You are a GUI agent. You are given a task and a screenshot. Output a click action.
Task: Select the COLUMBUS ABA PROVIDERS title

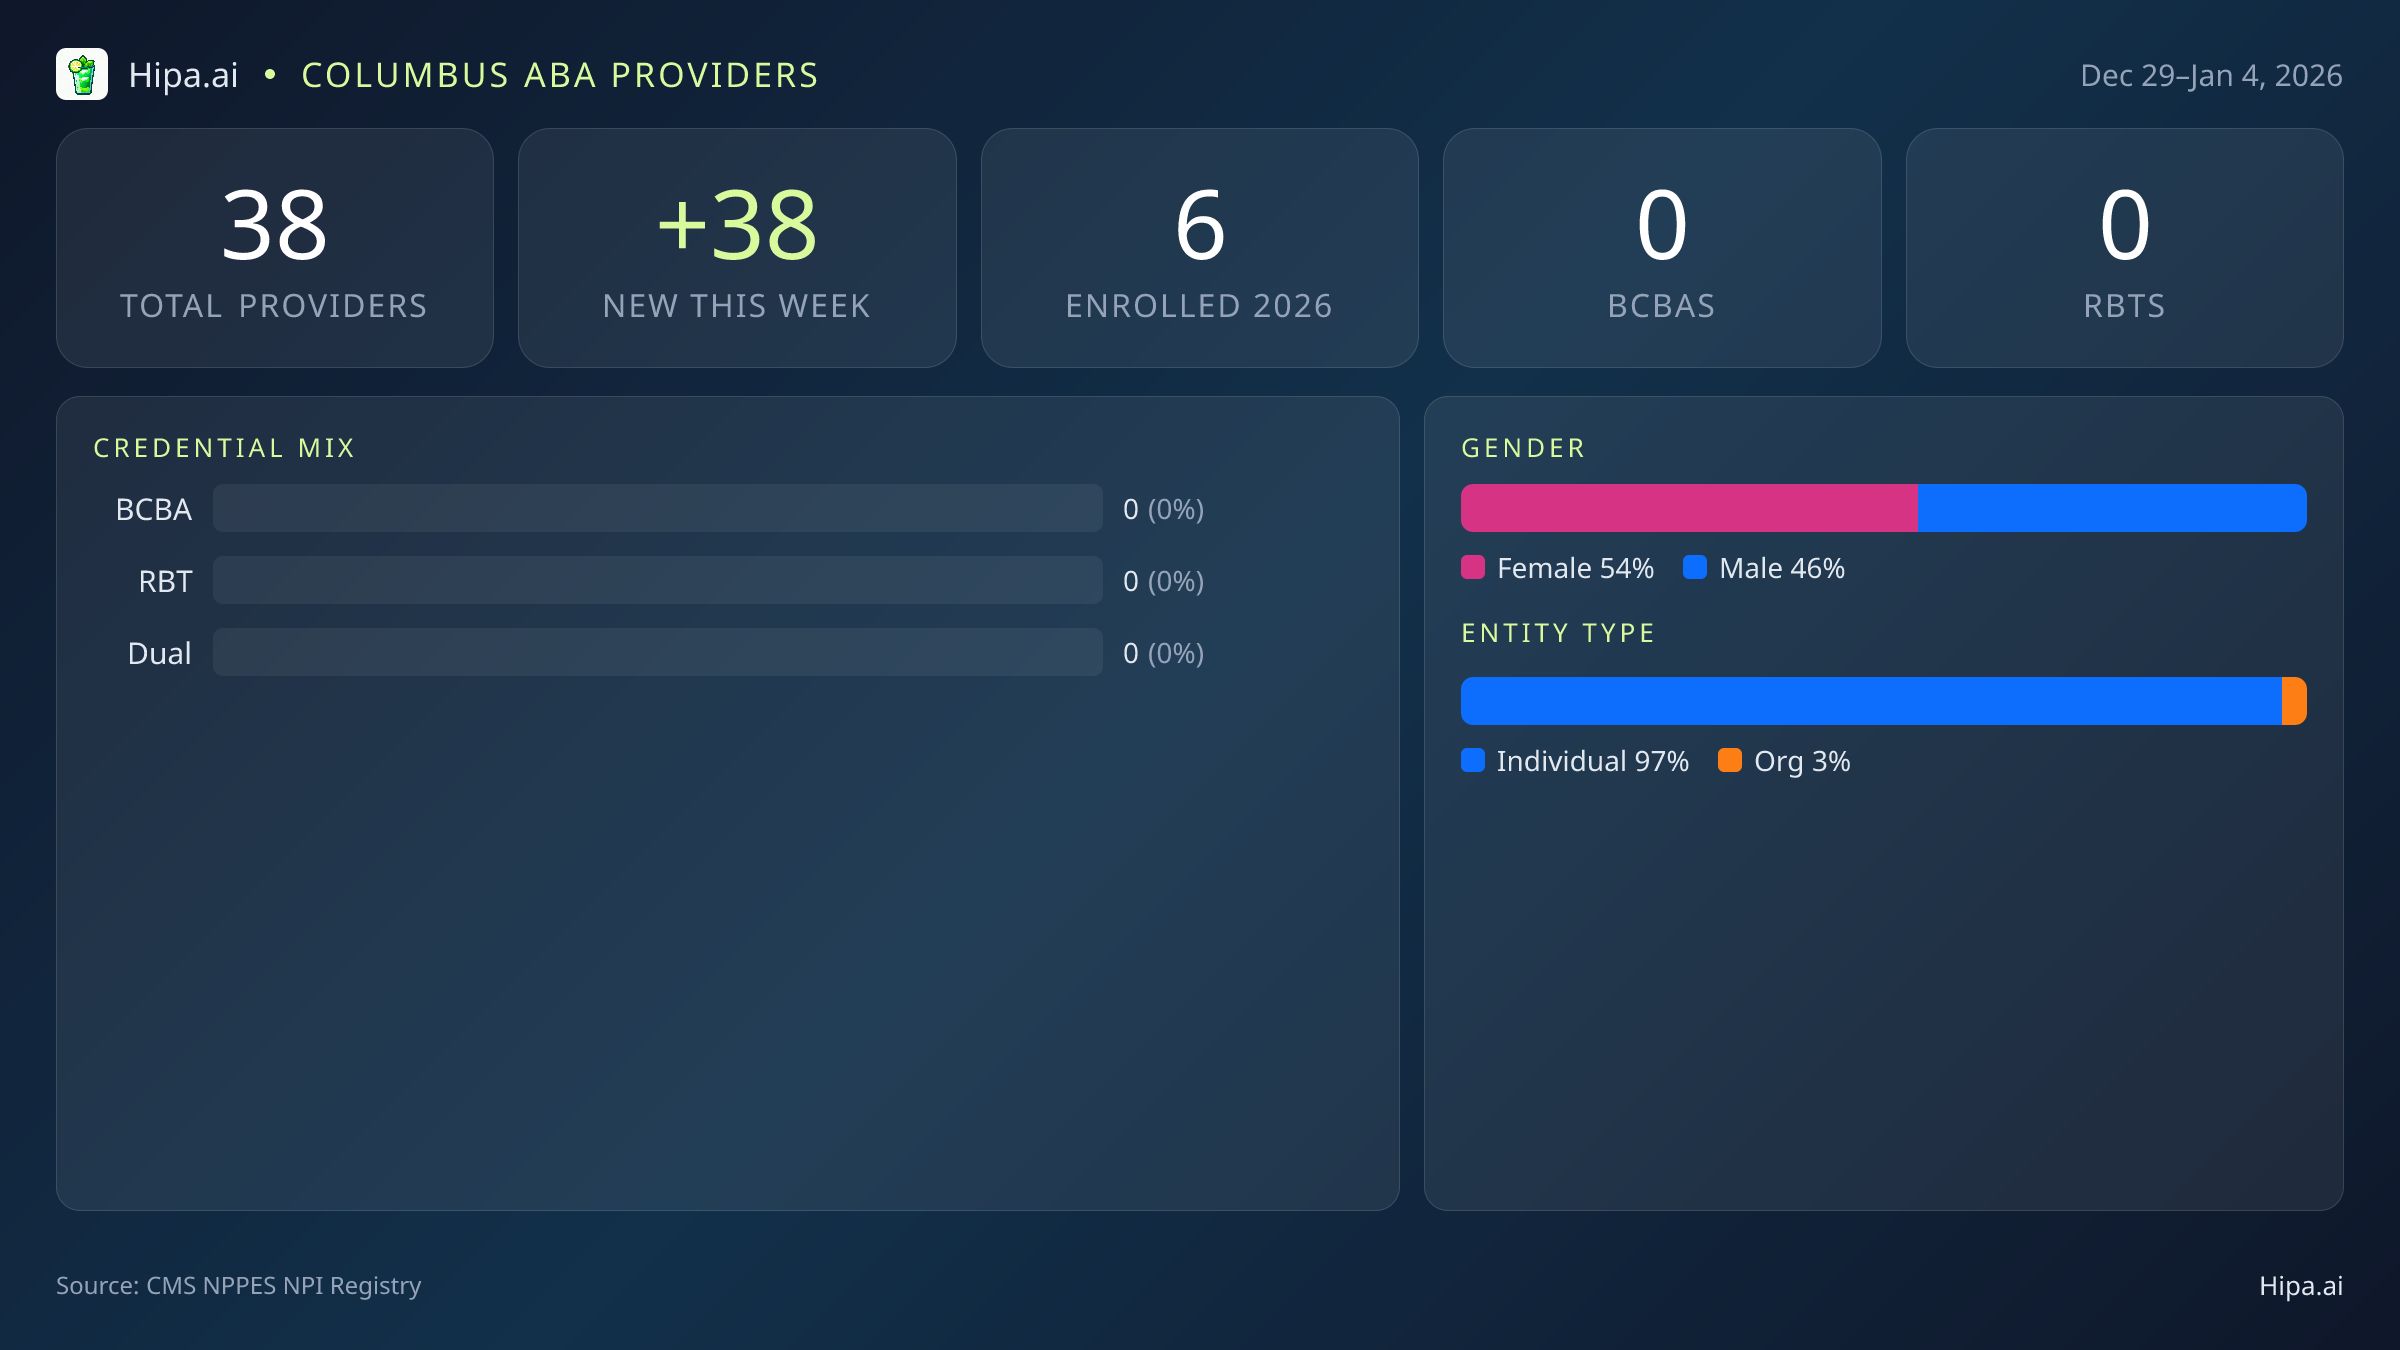coord(560,74)
